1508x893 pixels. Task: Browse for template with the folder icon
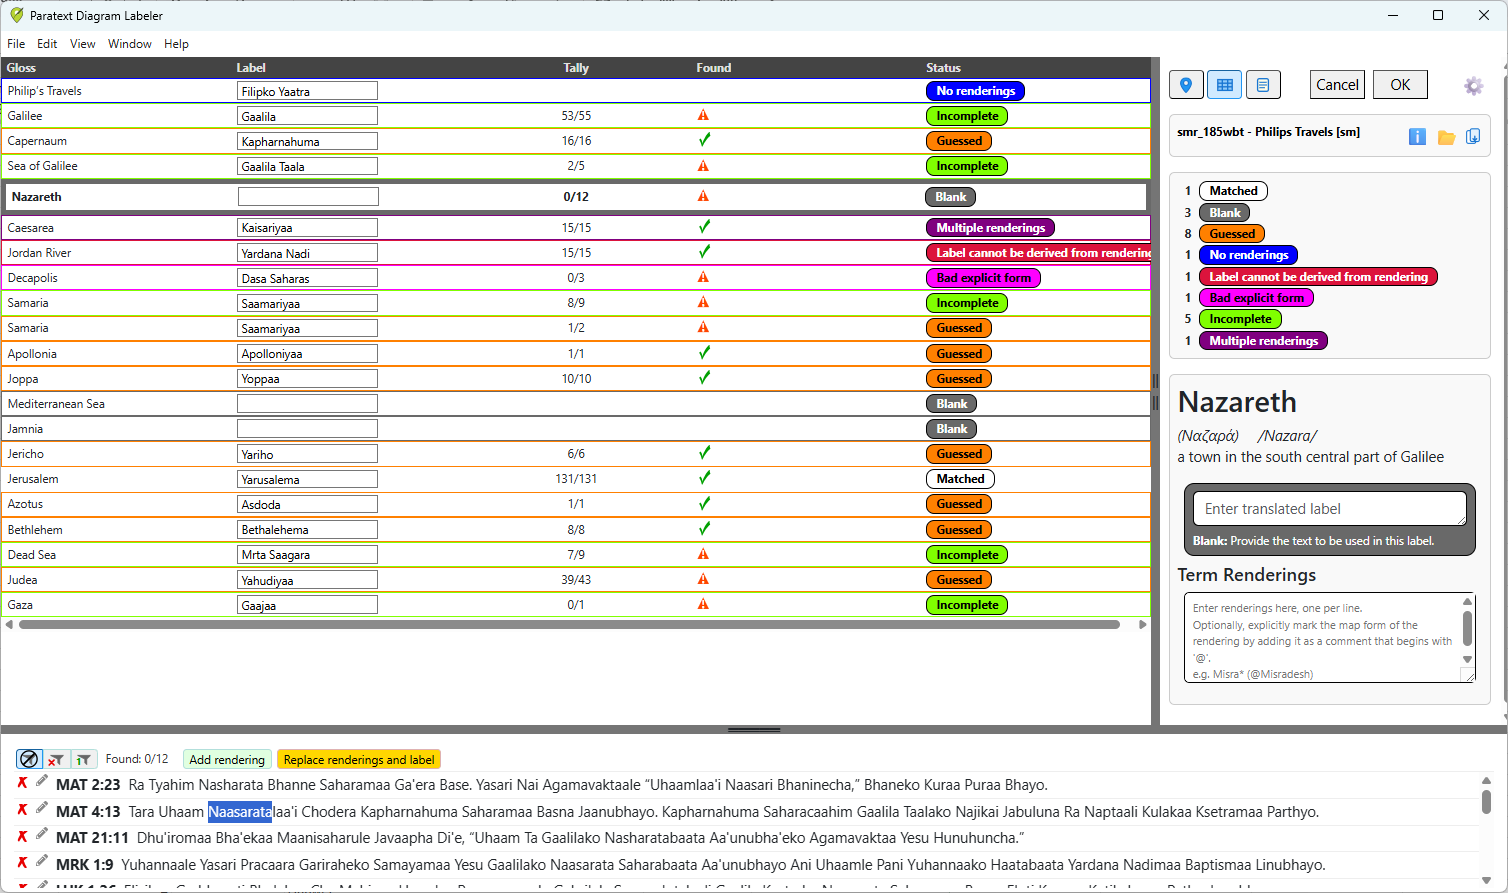pos(1446,137)
